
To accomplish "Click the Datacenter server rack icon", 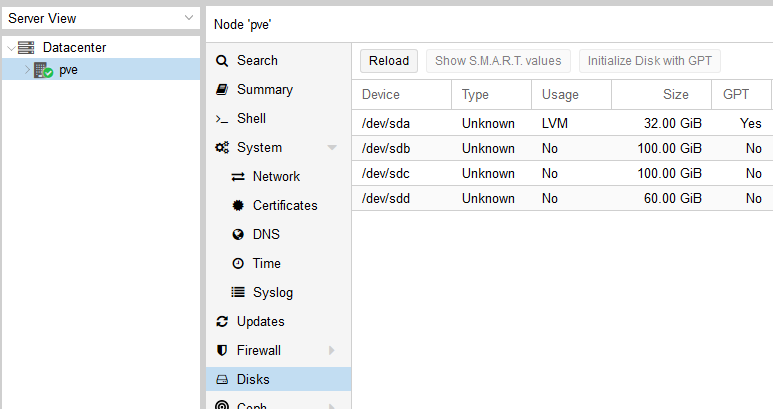I will point(26,47).
